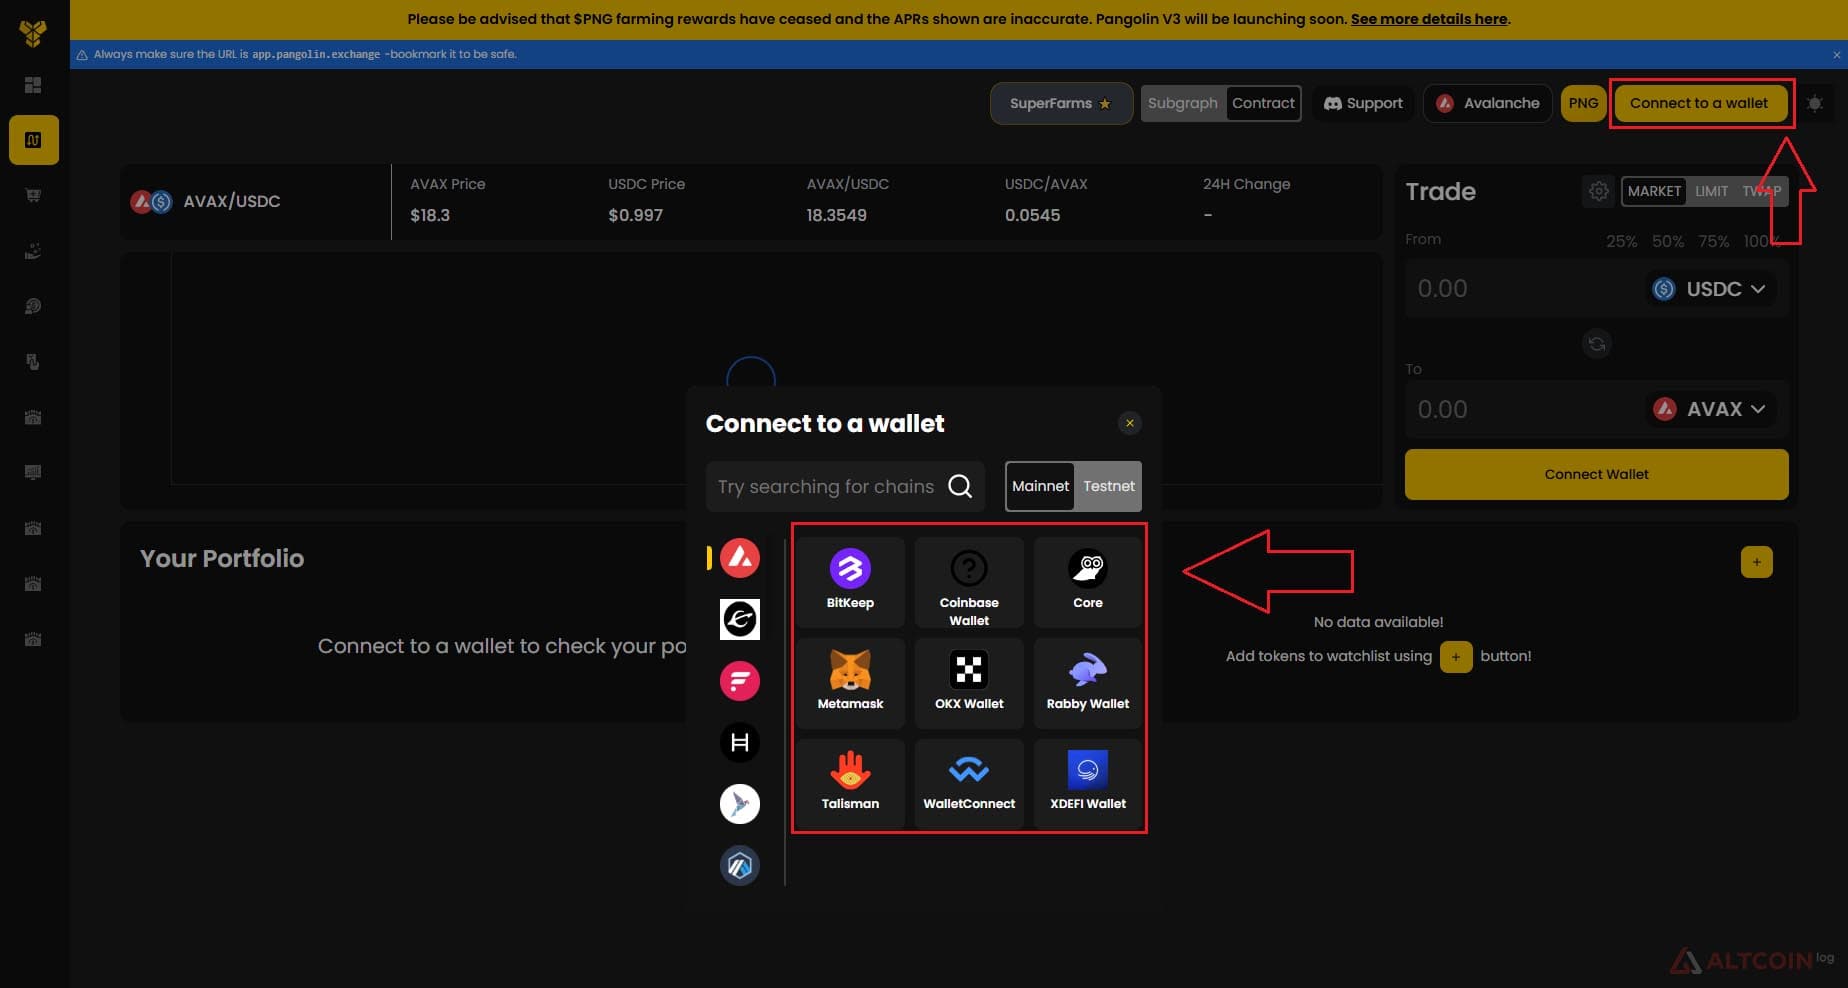
Task: Select WalletConnect option
Action: (969, 783)
